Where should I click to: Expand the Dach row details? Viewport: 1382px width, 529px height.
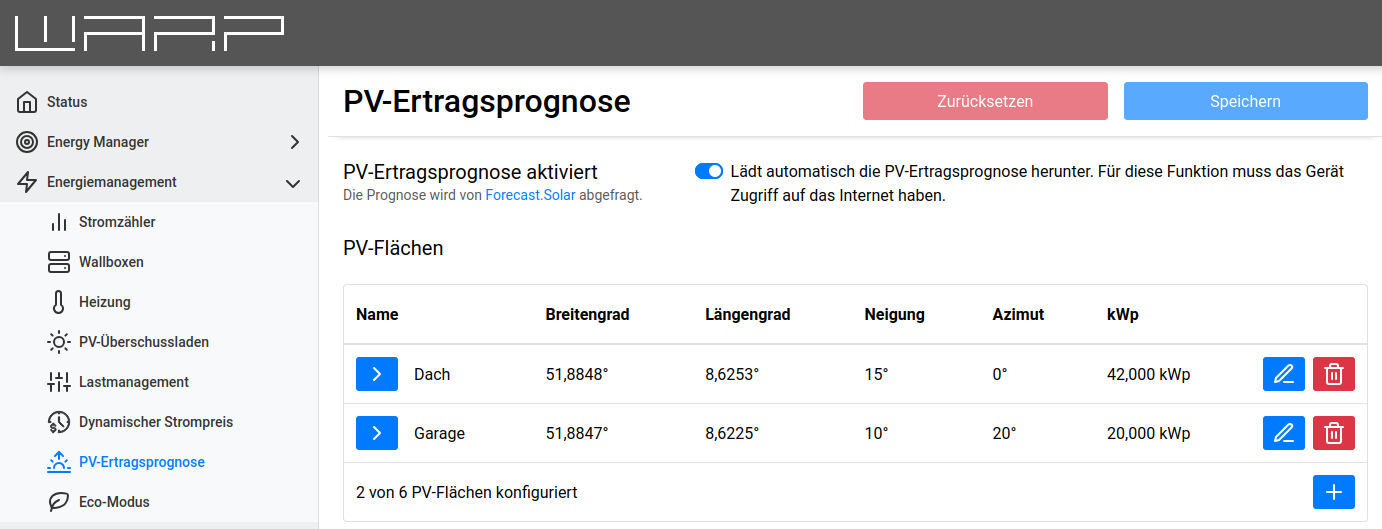(377, 375)
